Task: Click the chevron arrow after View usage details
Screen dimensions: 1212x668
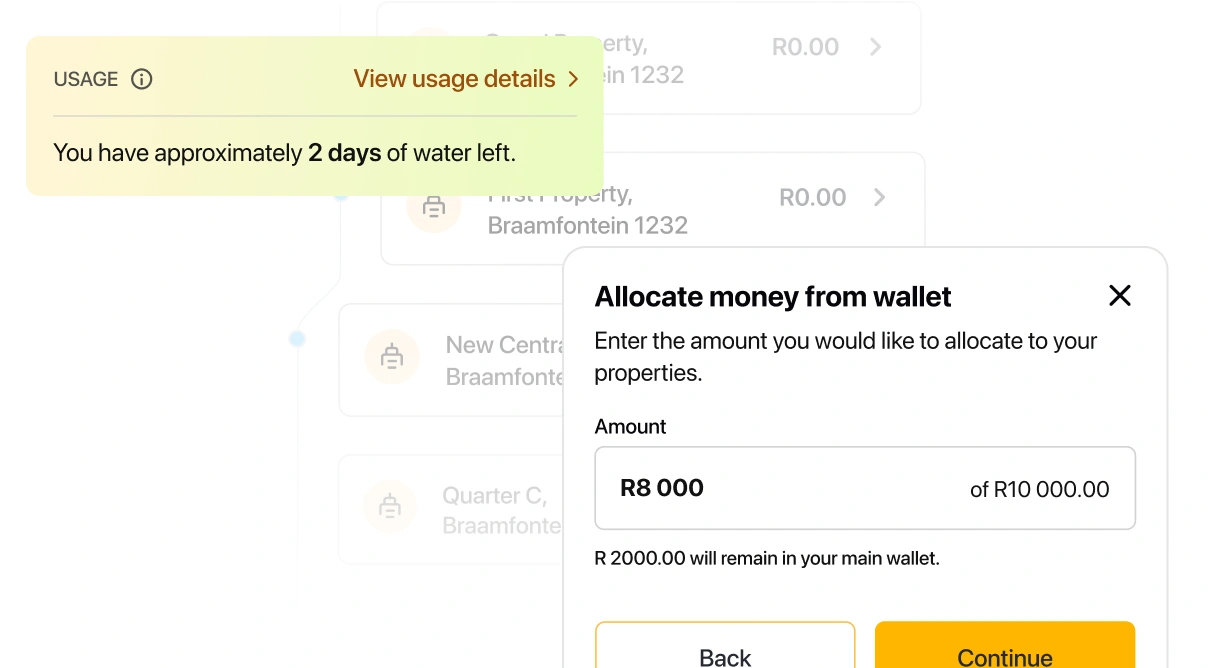Action: click(574, 79)
